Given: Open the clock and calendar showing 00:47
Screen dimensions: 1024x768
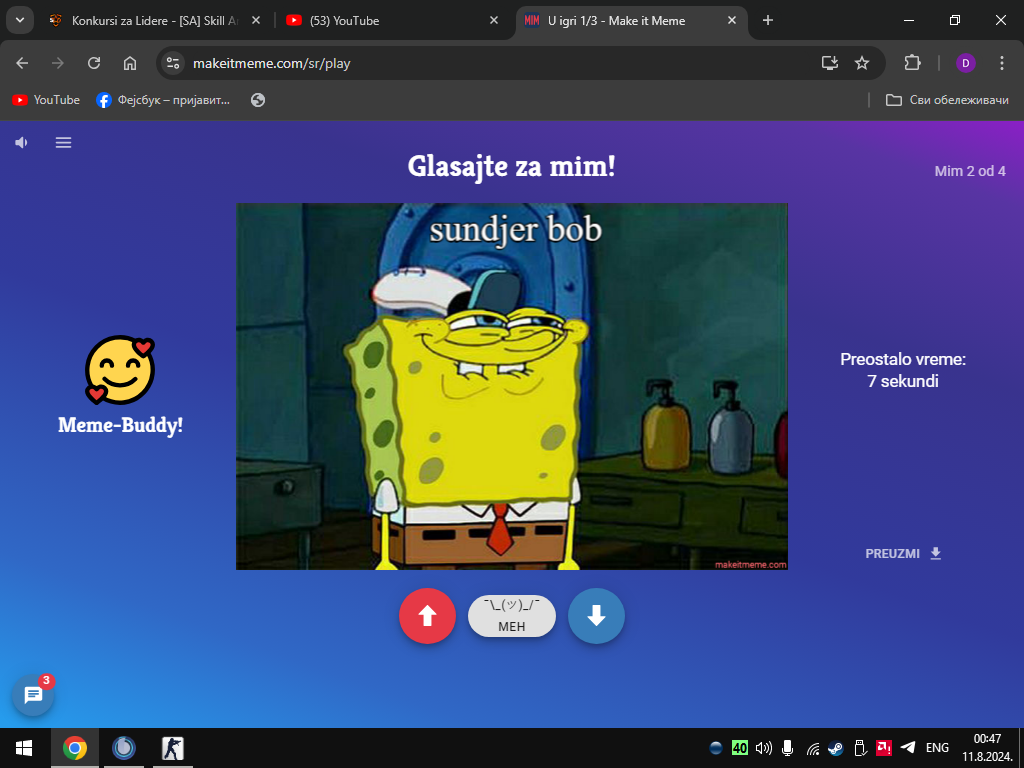Looking at the screenshot, I should [987, 748].
